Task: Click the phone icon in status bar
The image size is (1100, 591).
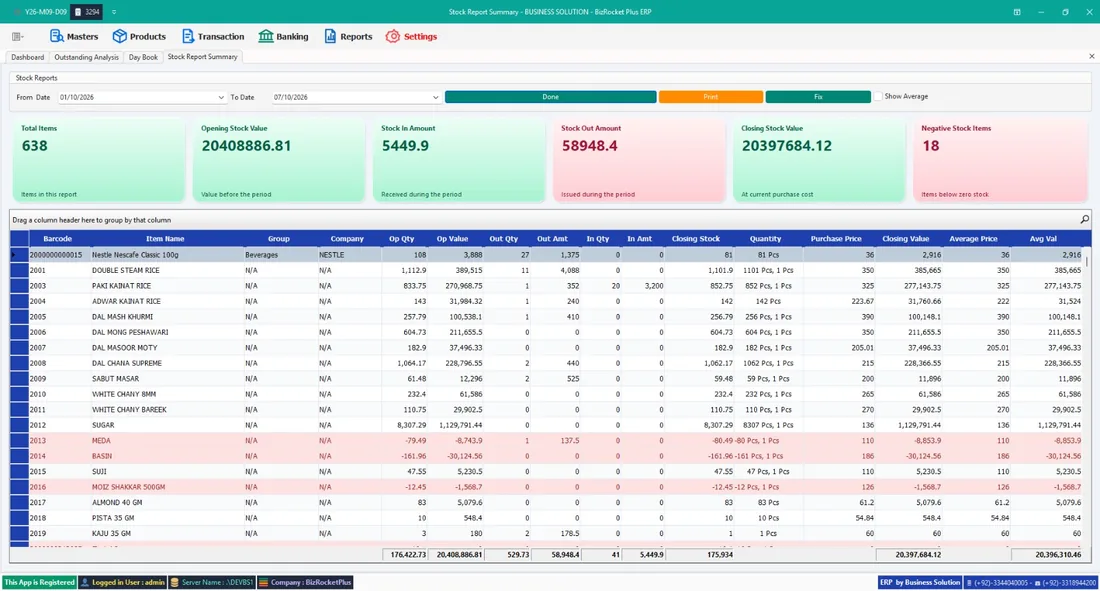Action: [x=970, y=583]
